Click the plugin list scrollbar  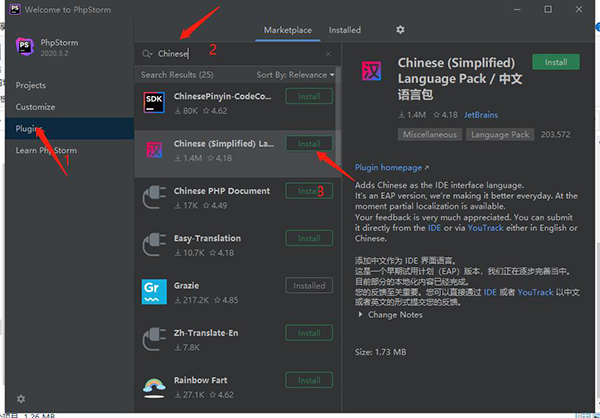click(x=338, y=117)
